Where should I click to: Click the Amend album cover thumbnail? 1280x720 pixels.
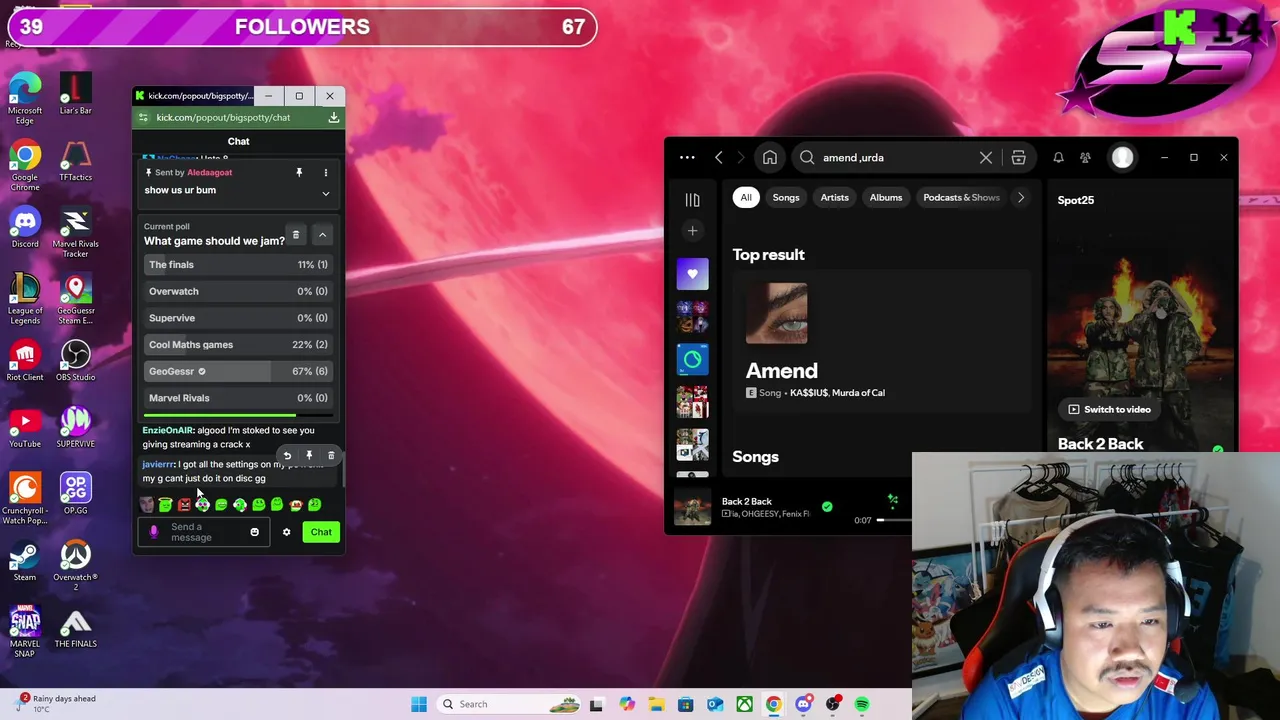pyautogui.click(x=776, y=314)
